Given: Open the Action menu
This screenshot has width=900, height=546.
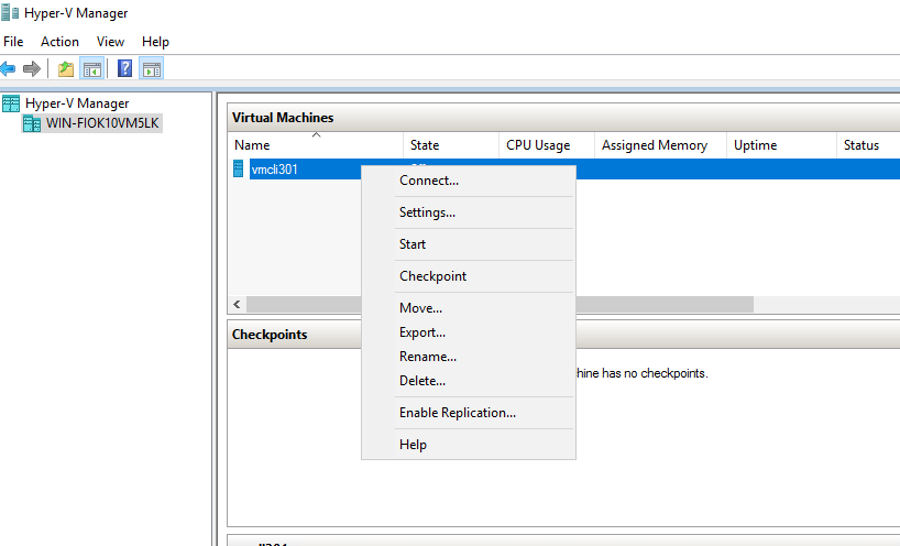Looking at the screenshot, I should click(60, 42).
